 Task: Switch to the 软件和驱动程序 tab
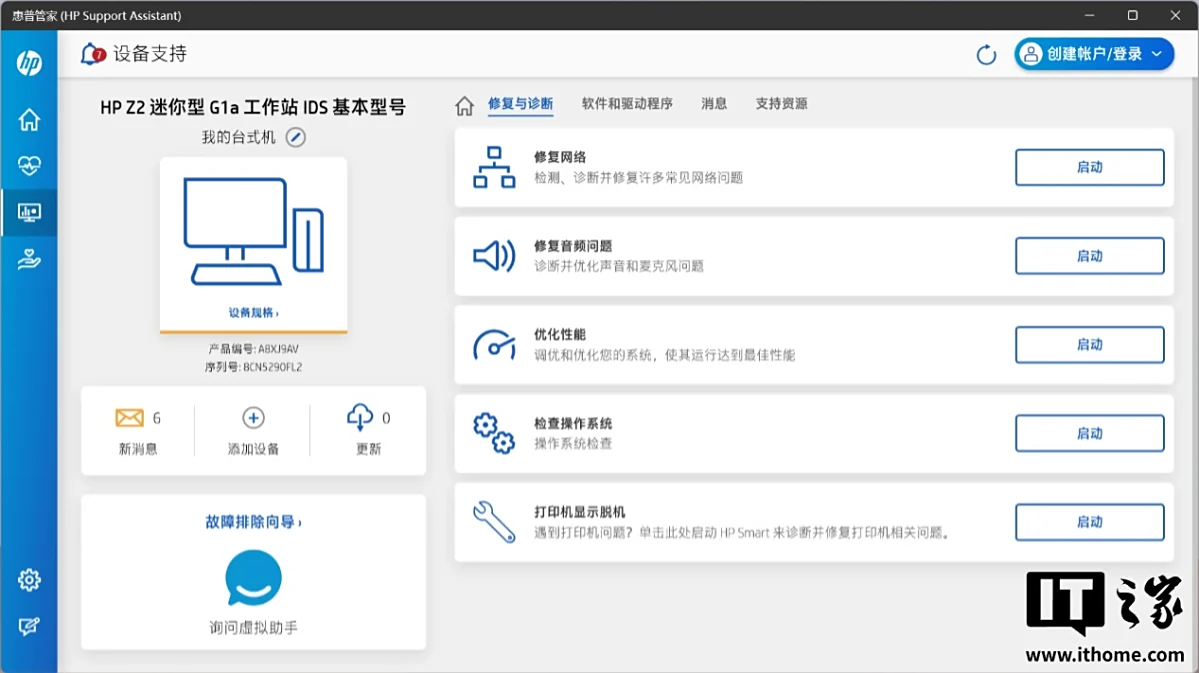tap(627, 104)
